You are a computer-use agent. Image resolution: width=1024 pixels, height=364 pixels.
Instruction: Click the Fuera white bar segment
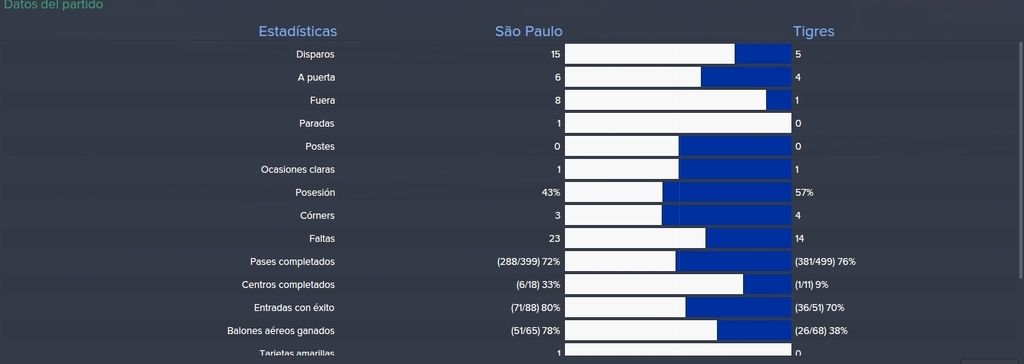[665, 100]
